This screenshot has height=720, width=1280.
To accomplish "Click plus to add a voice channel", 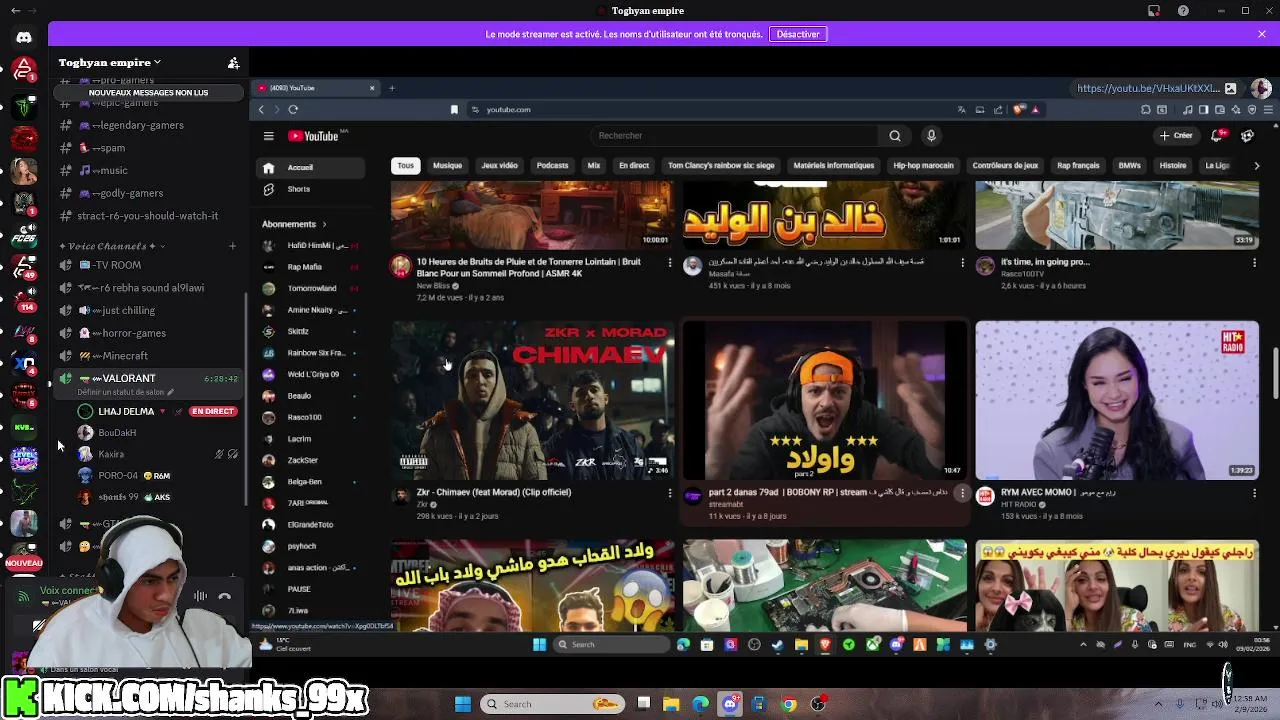I will click(x=232, y=246).
